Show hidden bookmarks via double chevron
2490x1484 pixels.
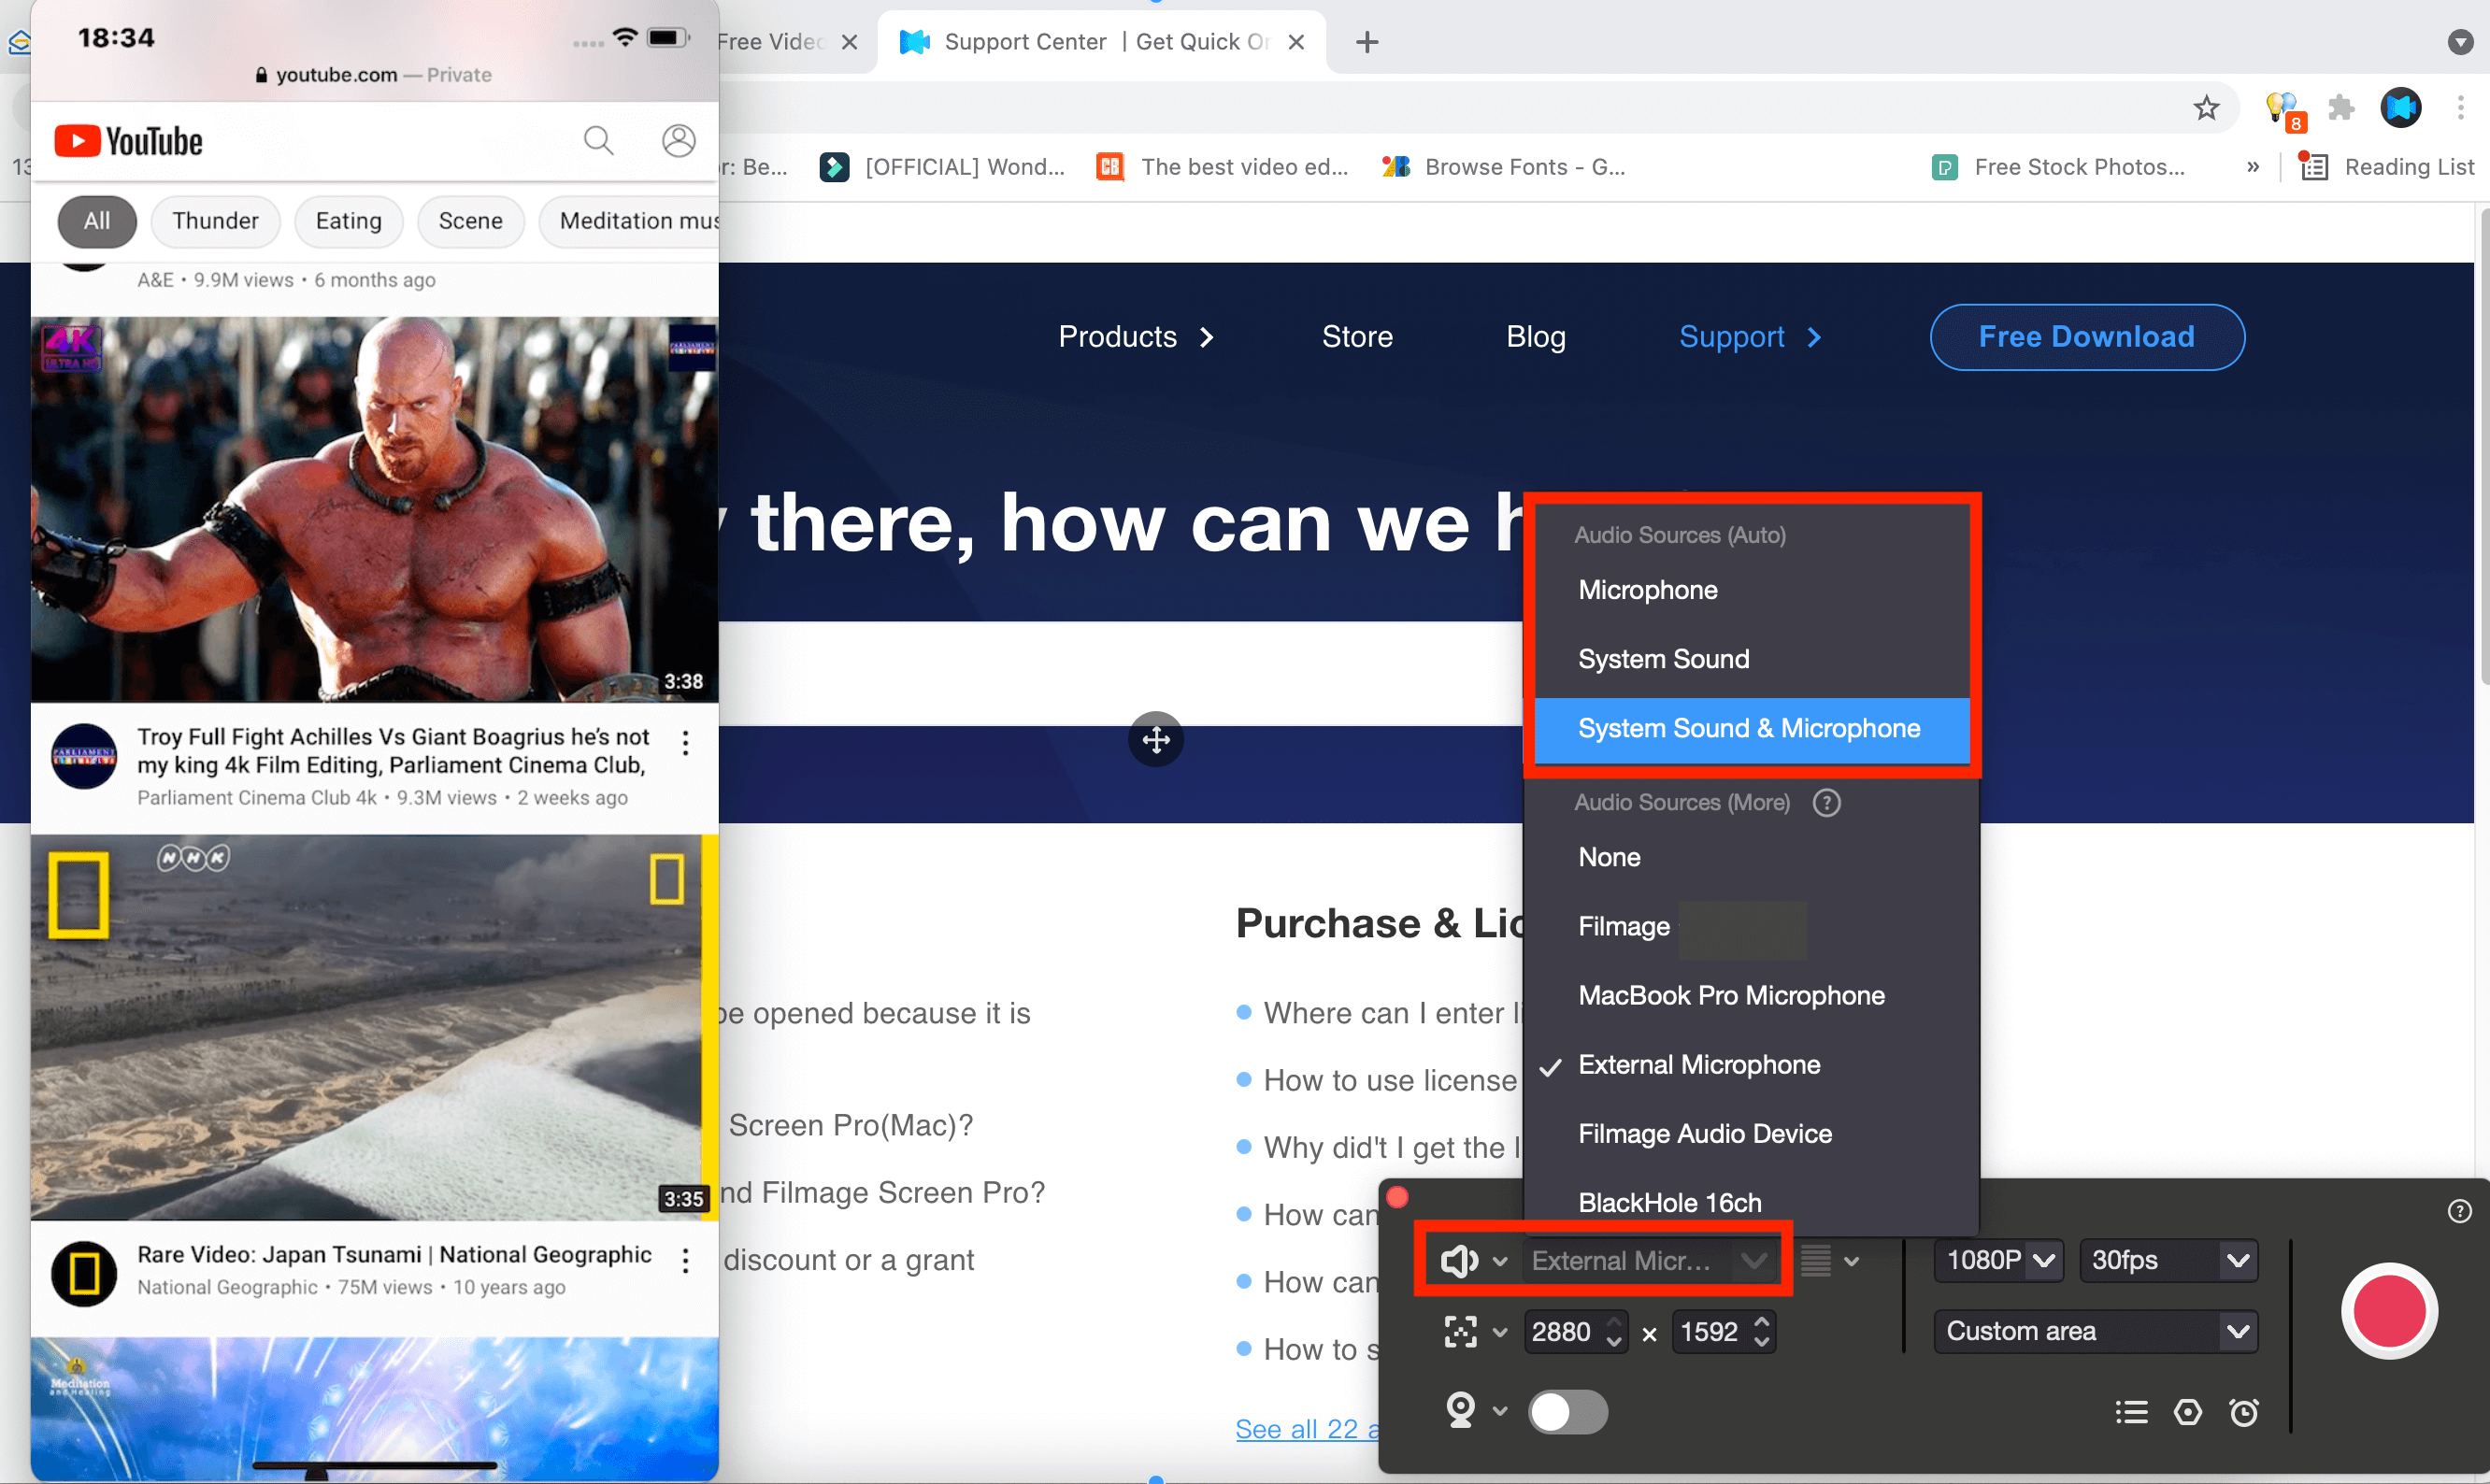tap(2252, 167)
